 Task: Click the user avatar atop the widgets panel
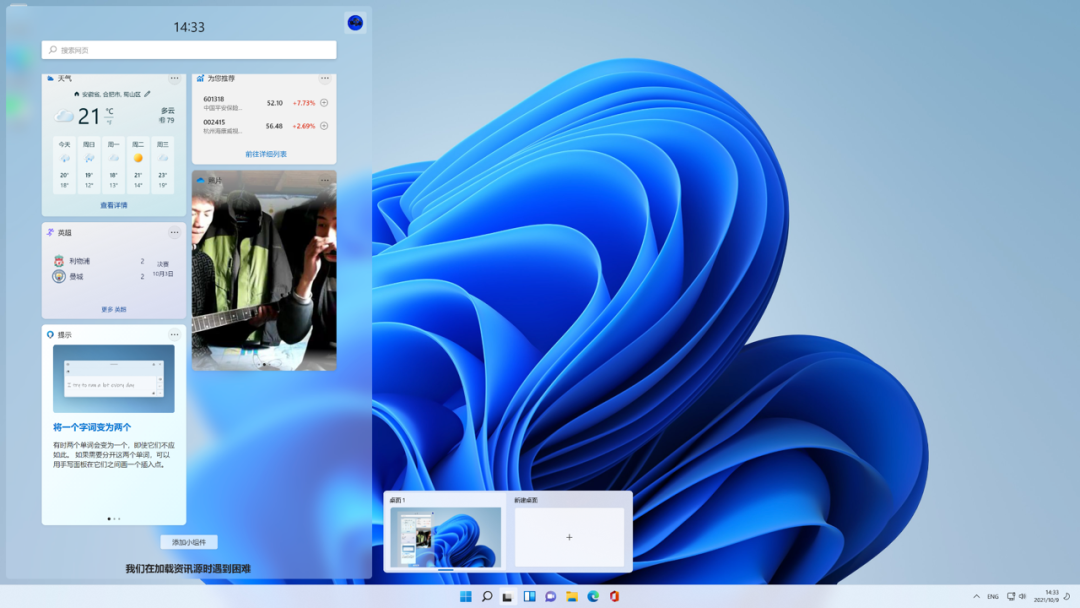coord(355,22)
